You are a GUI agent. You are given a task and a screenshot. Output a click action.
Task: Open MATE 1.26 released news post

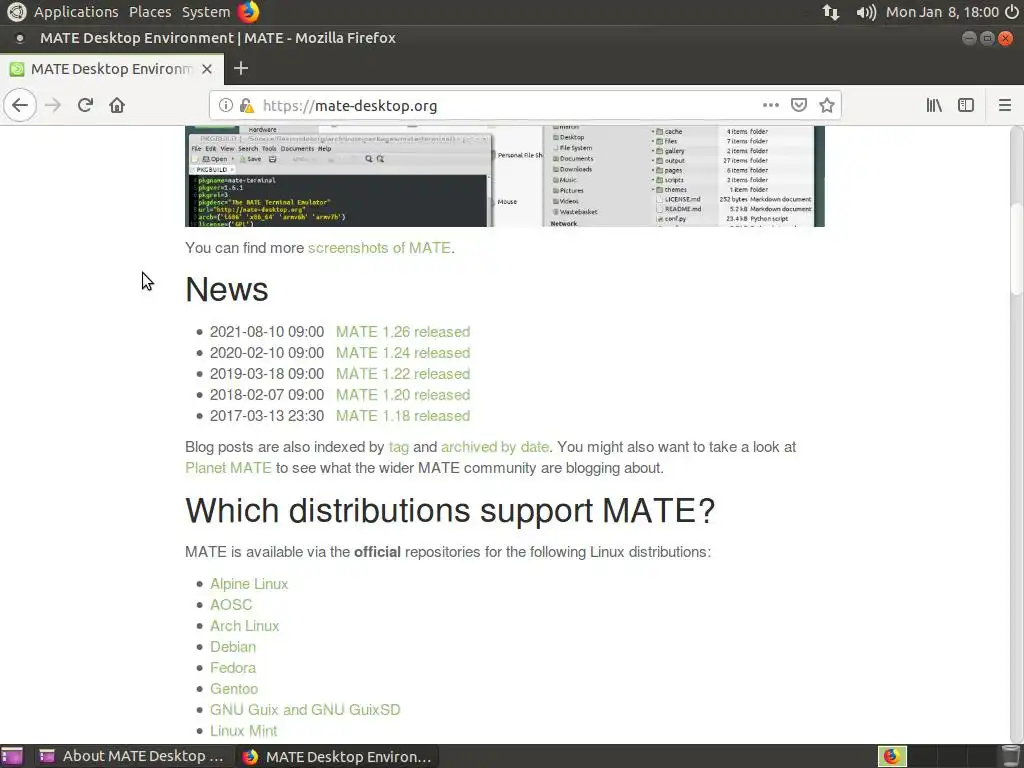(x=403, y=332)
